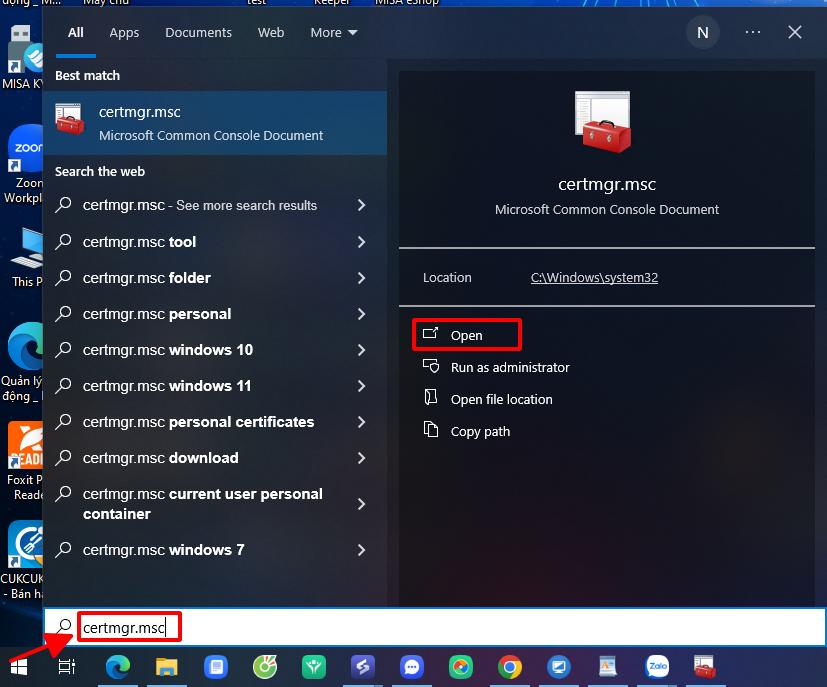Expand arrow for 'certmgr.msc personal'
827x687 pixels.
(x=361, y=314)
